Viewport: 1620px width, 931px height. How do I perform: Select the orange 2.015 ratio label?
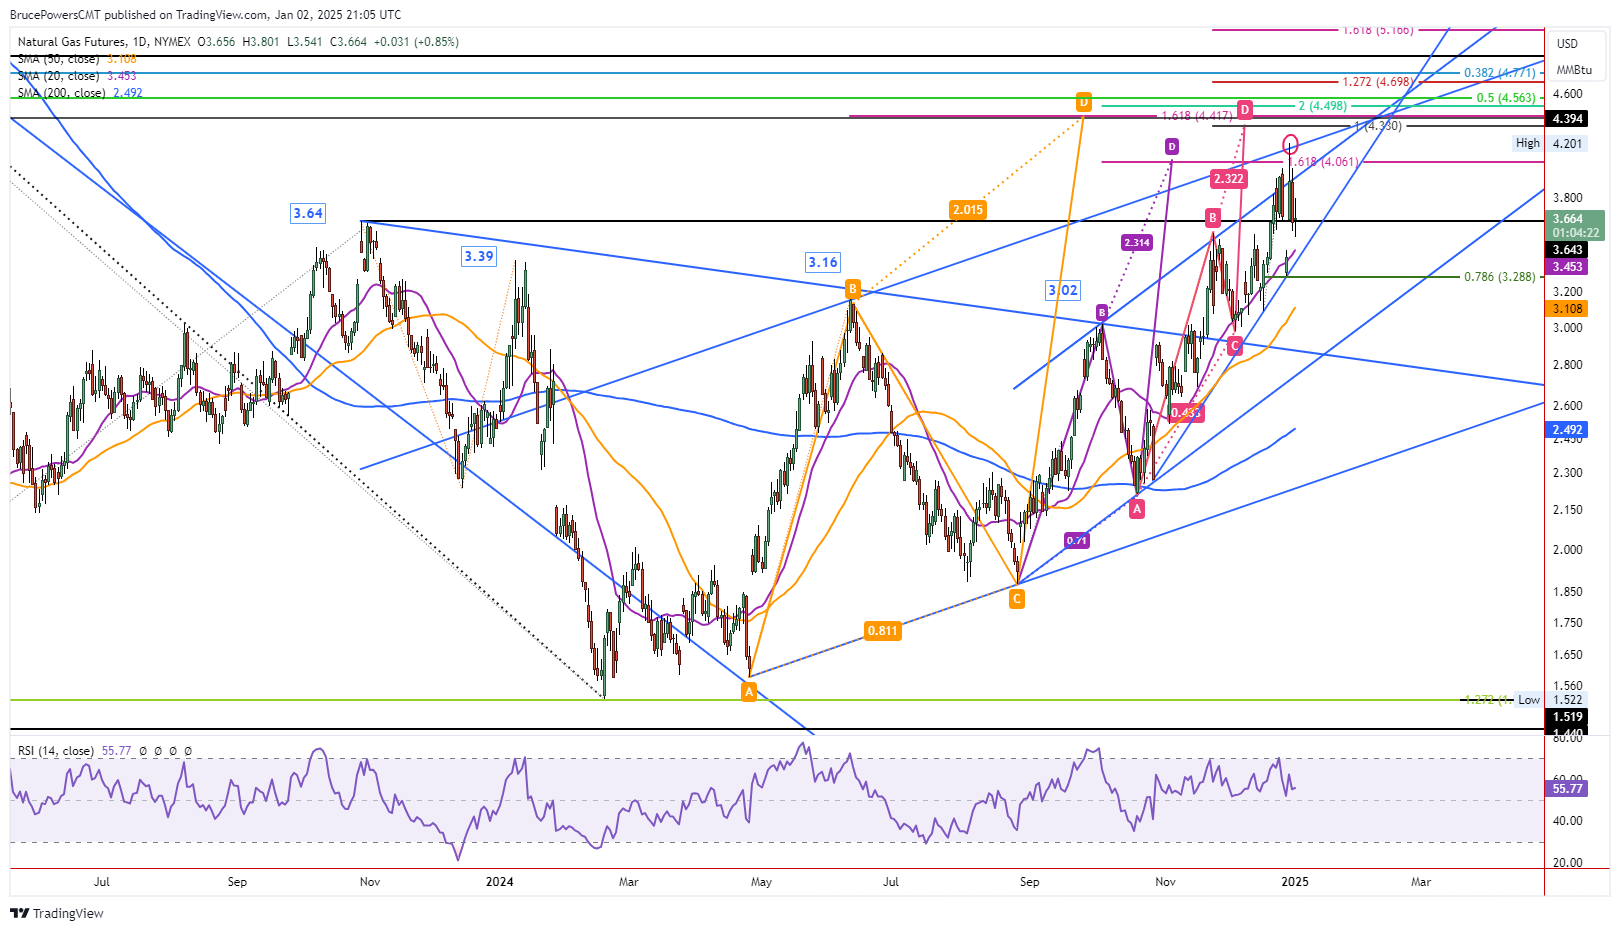pyautogui.click(x=968, y=210)
